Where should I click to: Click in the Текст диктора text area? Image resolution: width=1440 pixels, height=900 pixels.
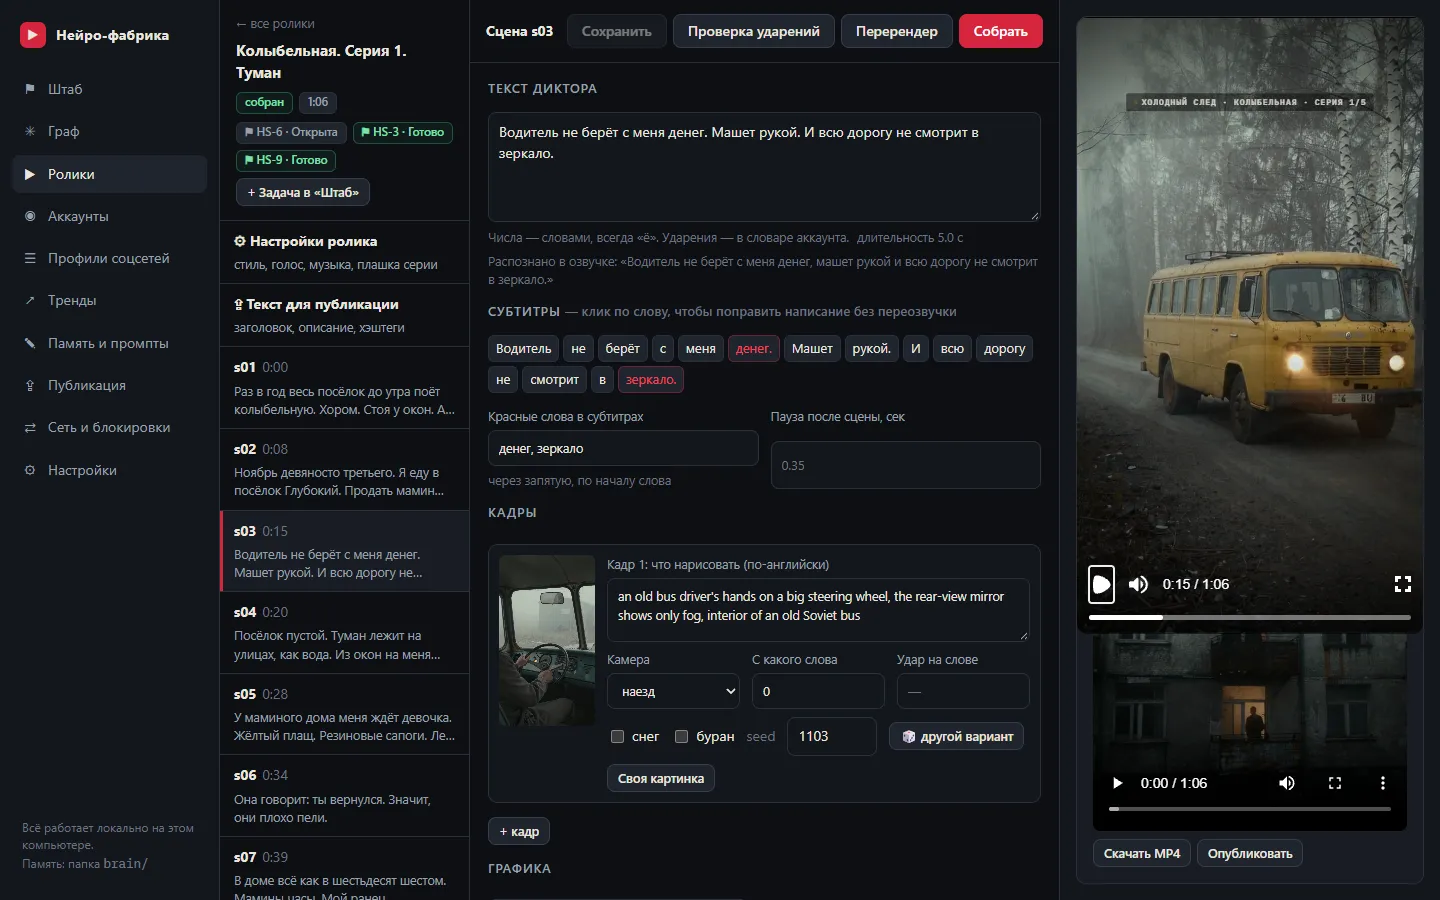click(764, 167)
